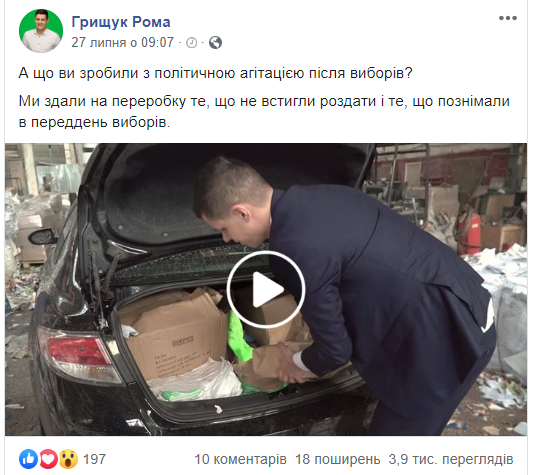The height and width of the screenshot is (475, 533).
Task: Click the question text about політичною агітацією
Action: [x=215, y=73]
